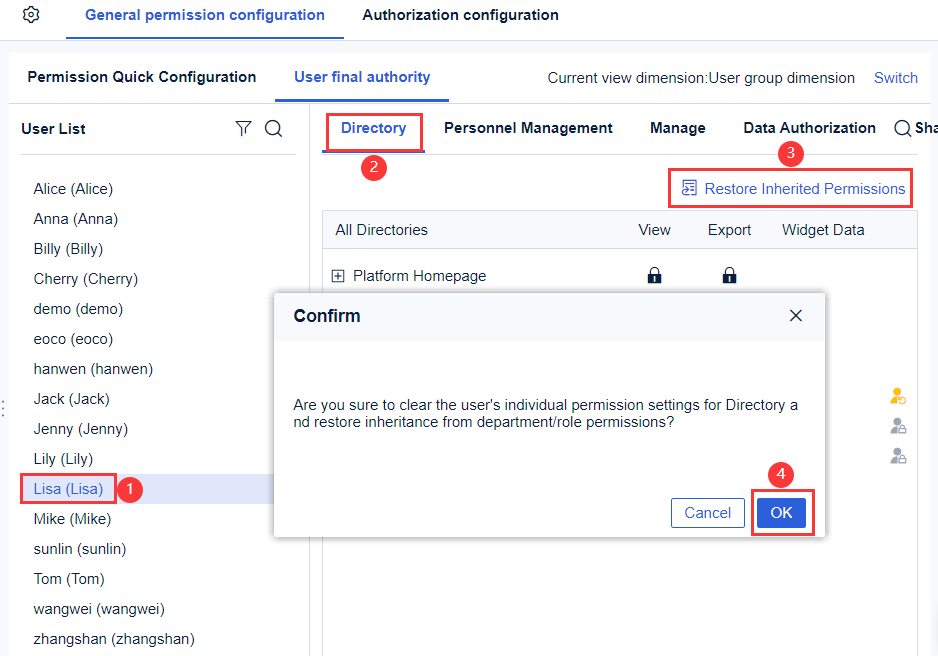Viewport: 938px width, 656px height.
Task: Click the Switch link to change view dimension
Action: [895, 78]
